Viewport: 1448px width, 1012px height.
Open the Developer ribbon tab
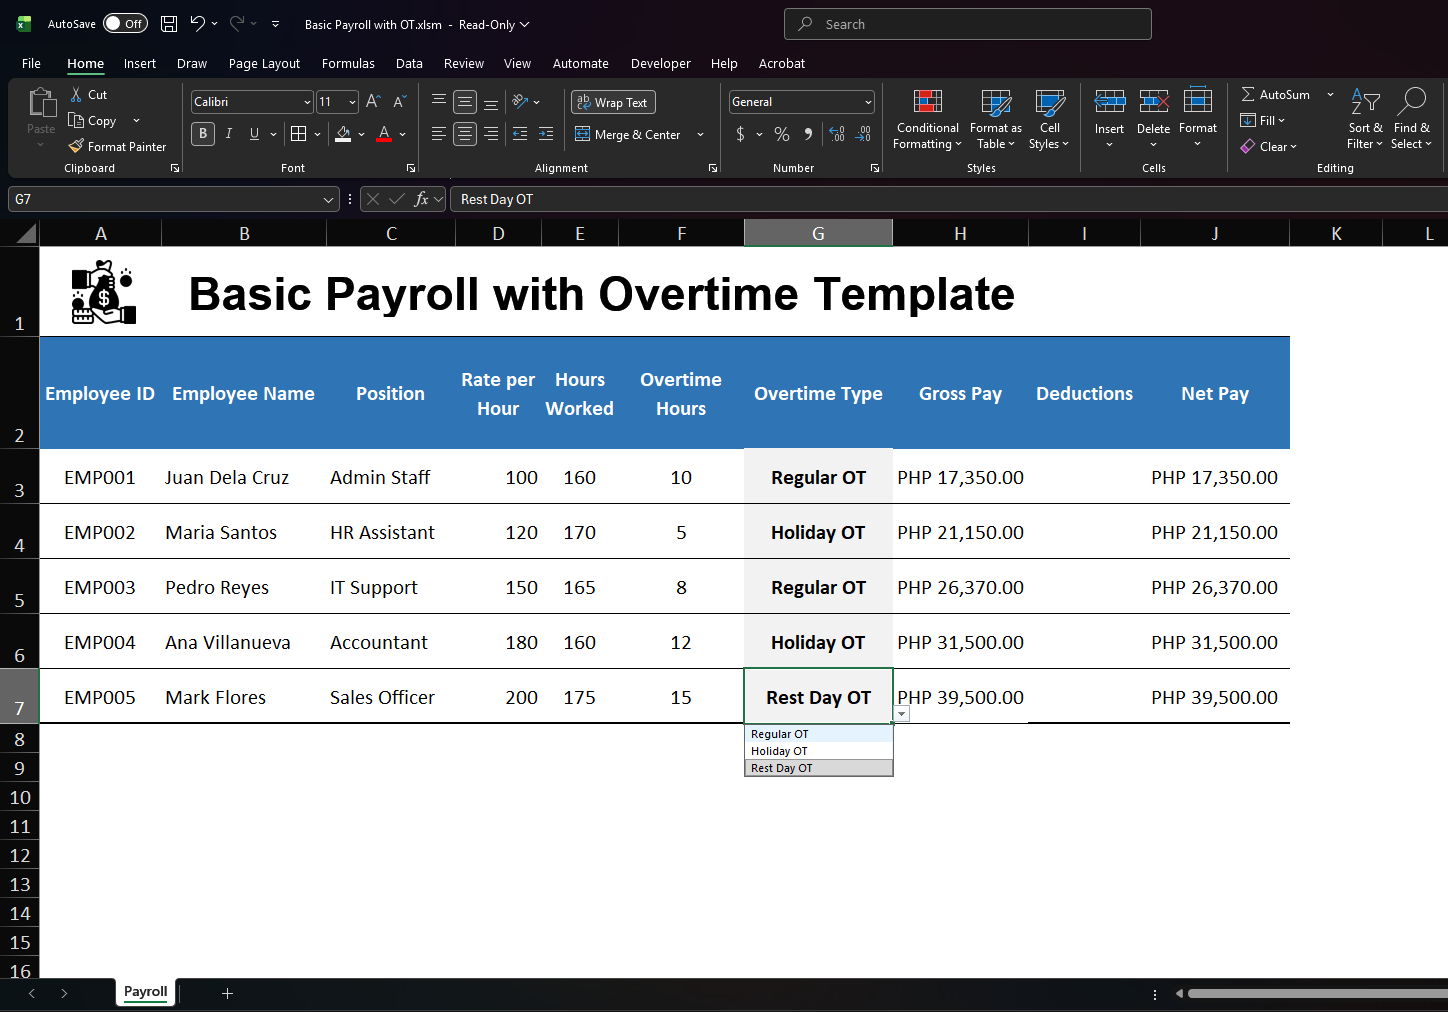tap(660, 63)
